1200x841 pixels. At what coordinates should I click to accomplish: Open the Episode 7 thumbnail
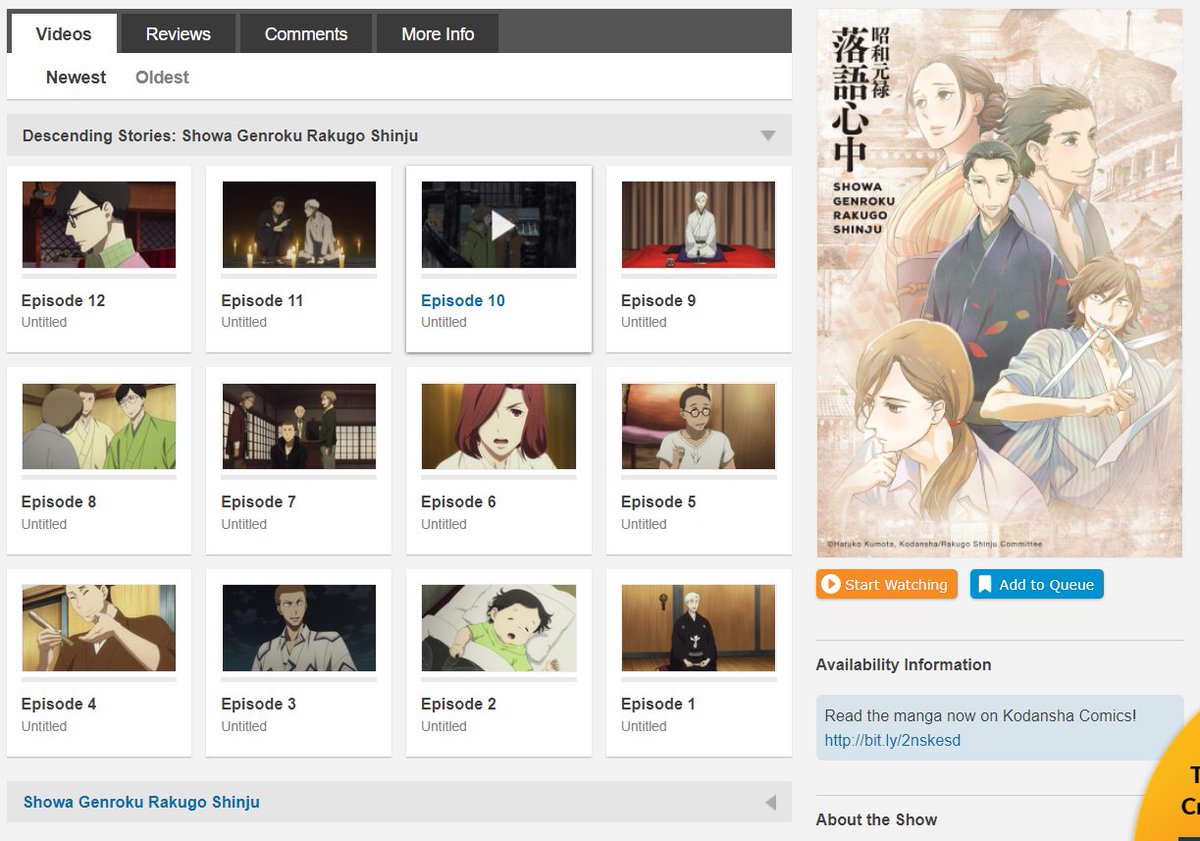299,426
